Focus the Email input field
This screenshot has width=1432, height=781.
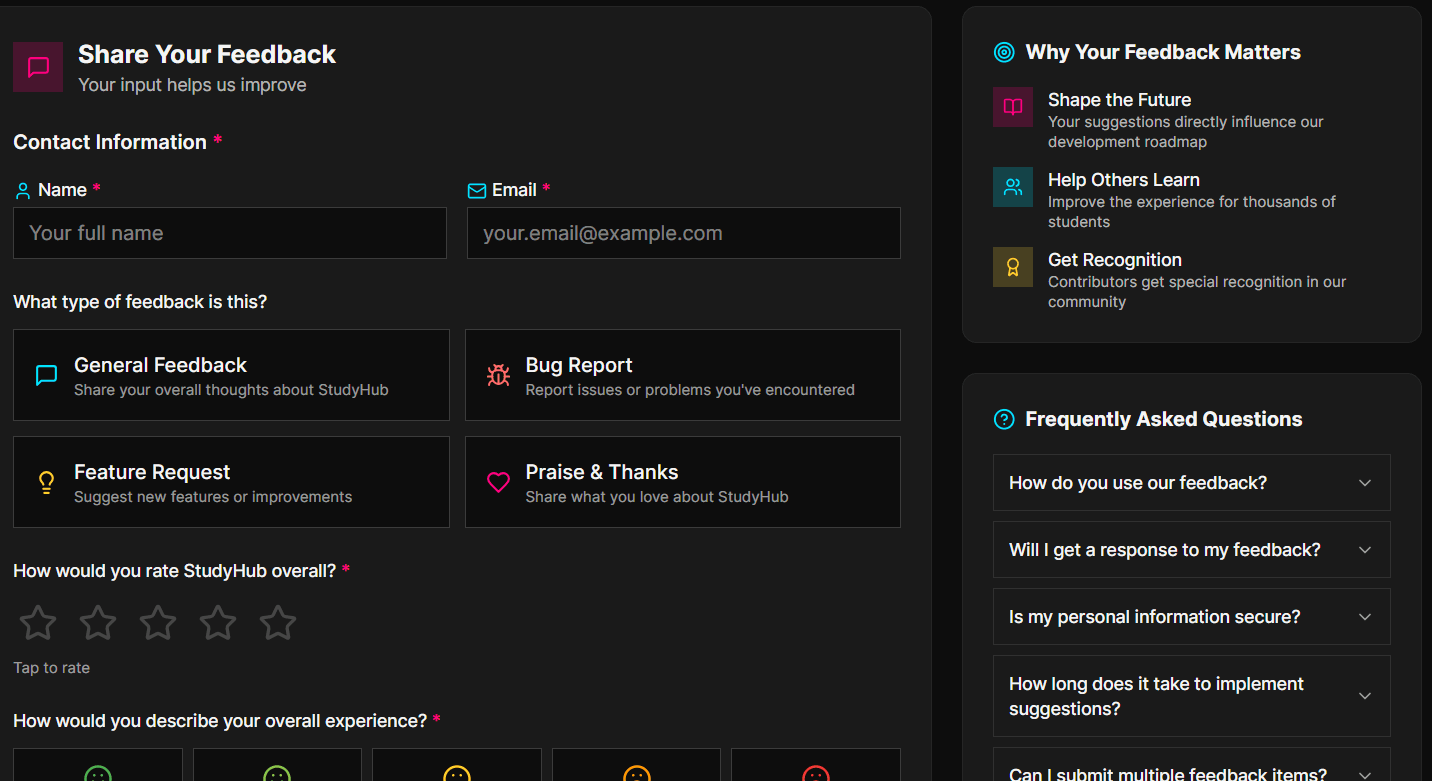[684, 233]
